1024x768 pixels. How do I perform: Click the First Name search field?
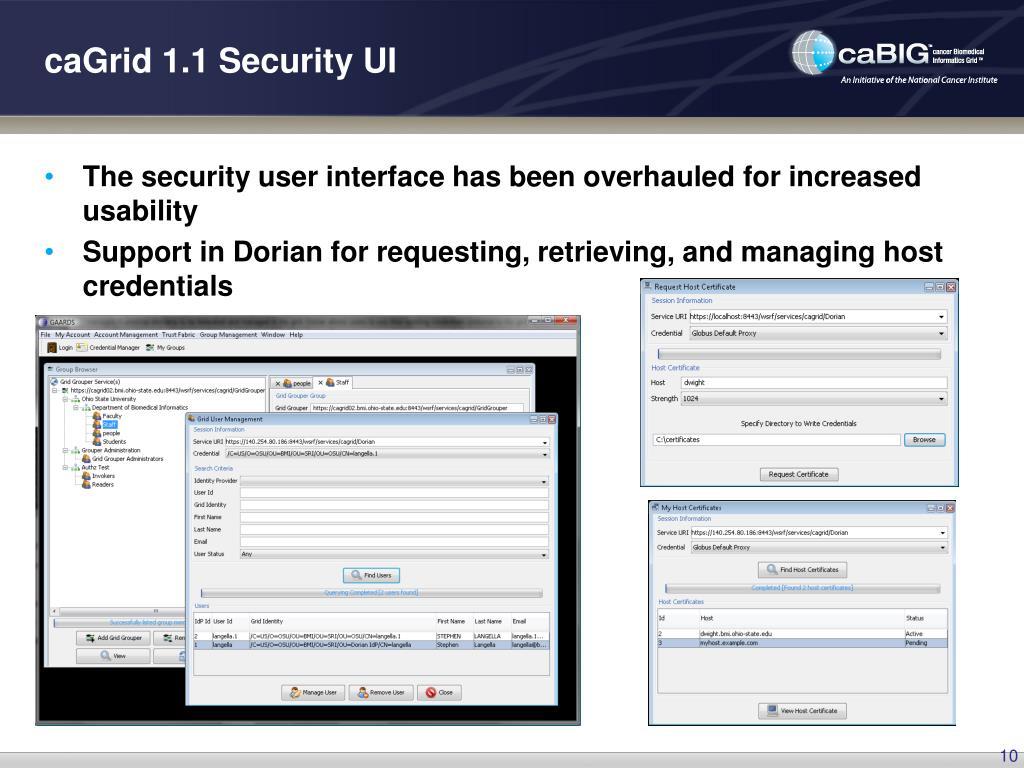[x=394, y=517]
